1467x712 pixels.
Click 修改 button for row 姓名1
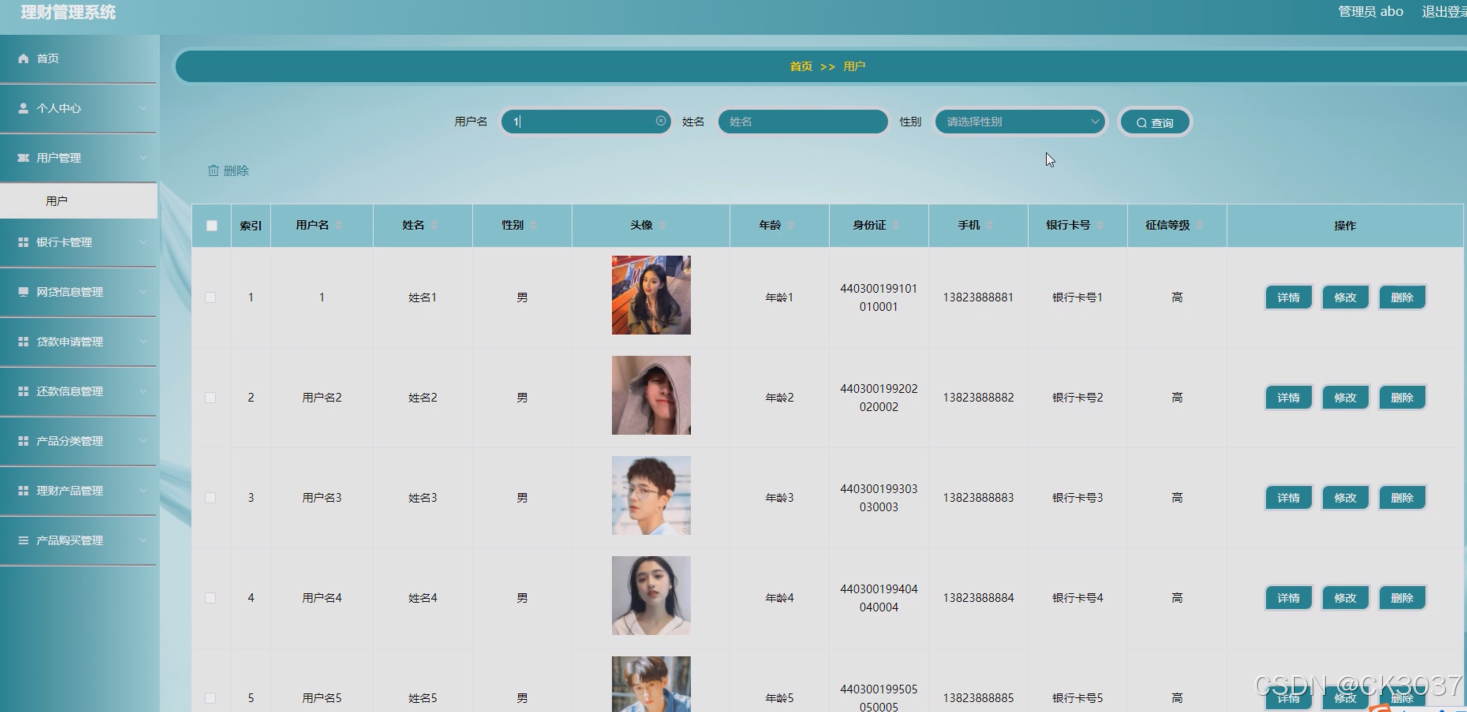(1345, 297)
